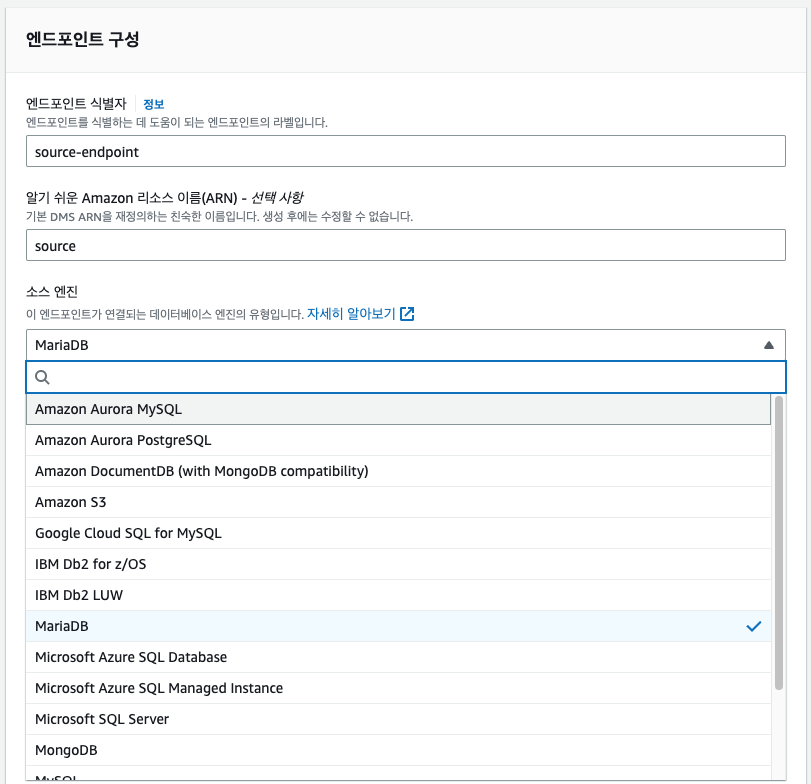
Task: Select Microsoft SQL Server option
Action: point(398,719)
